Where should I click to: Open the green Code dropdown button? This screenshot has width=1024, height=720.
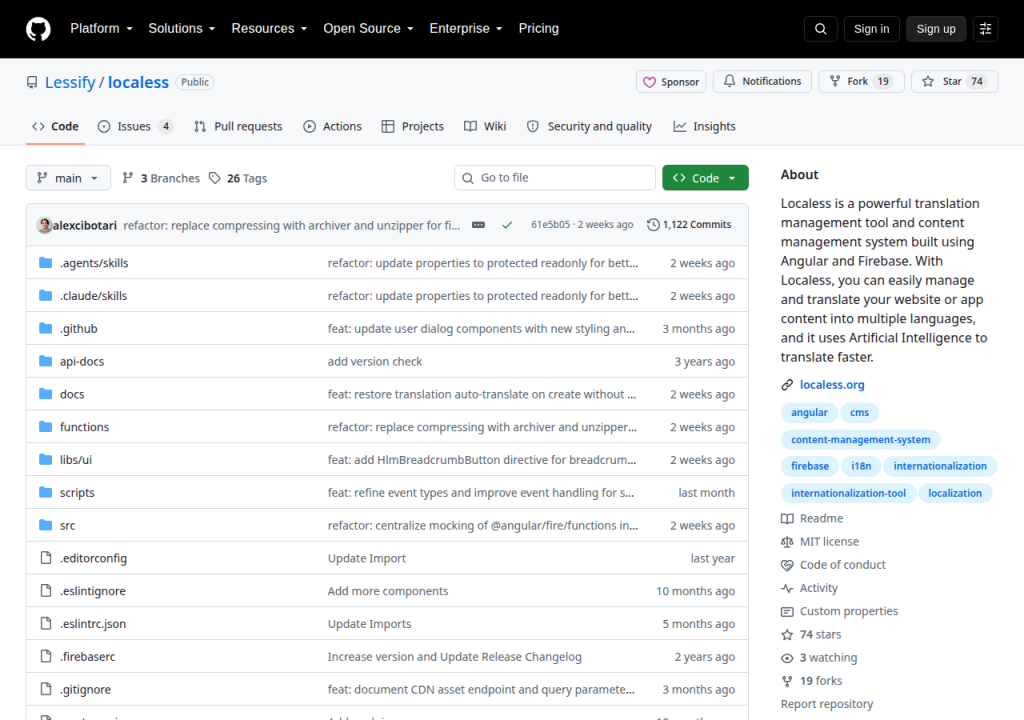[x=705, y=178]
